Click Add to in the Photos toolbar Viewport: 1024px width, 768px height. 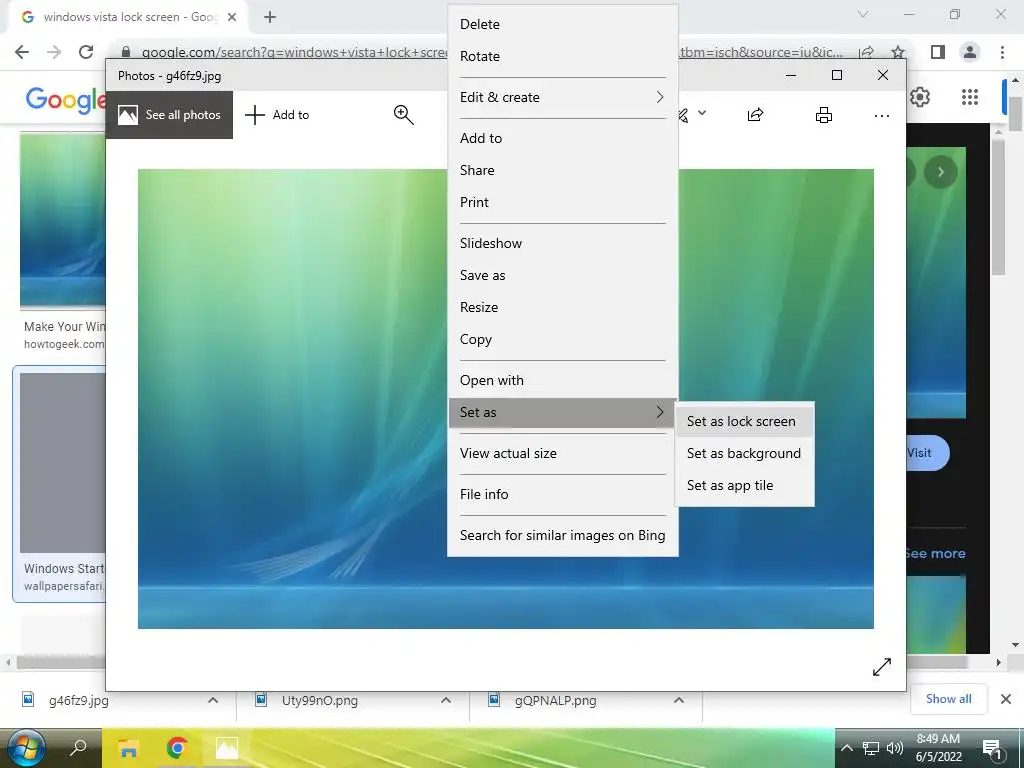point(277,115)
